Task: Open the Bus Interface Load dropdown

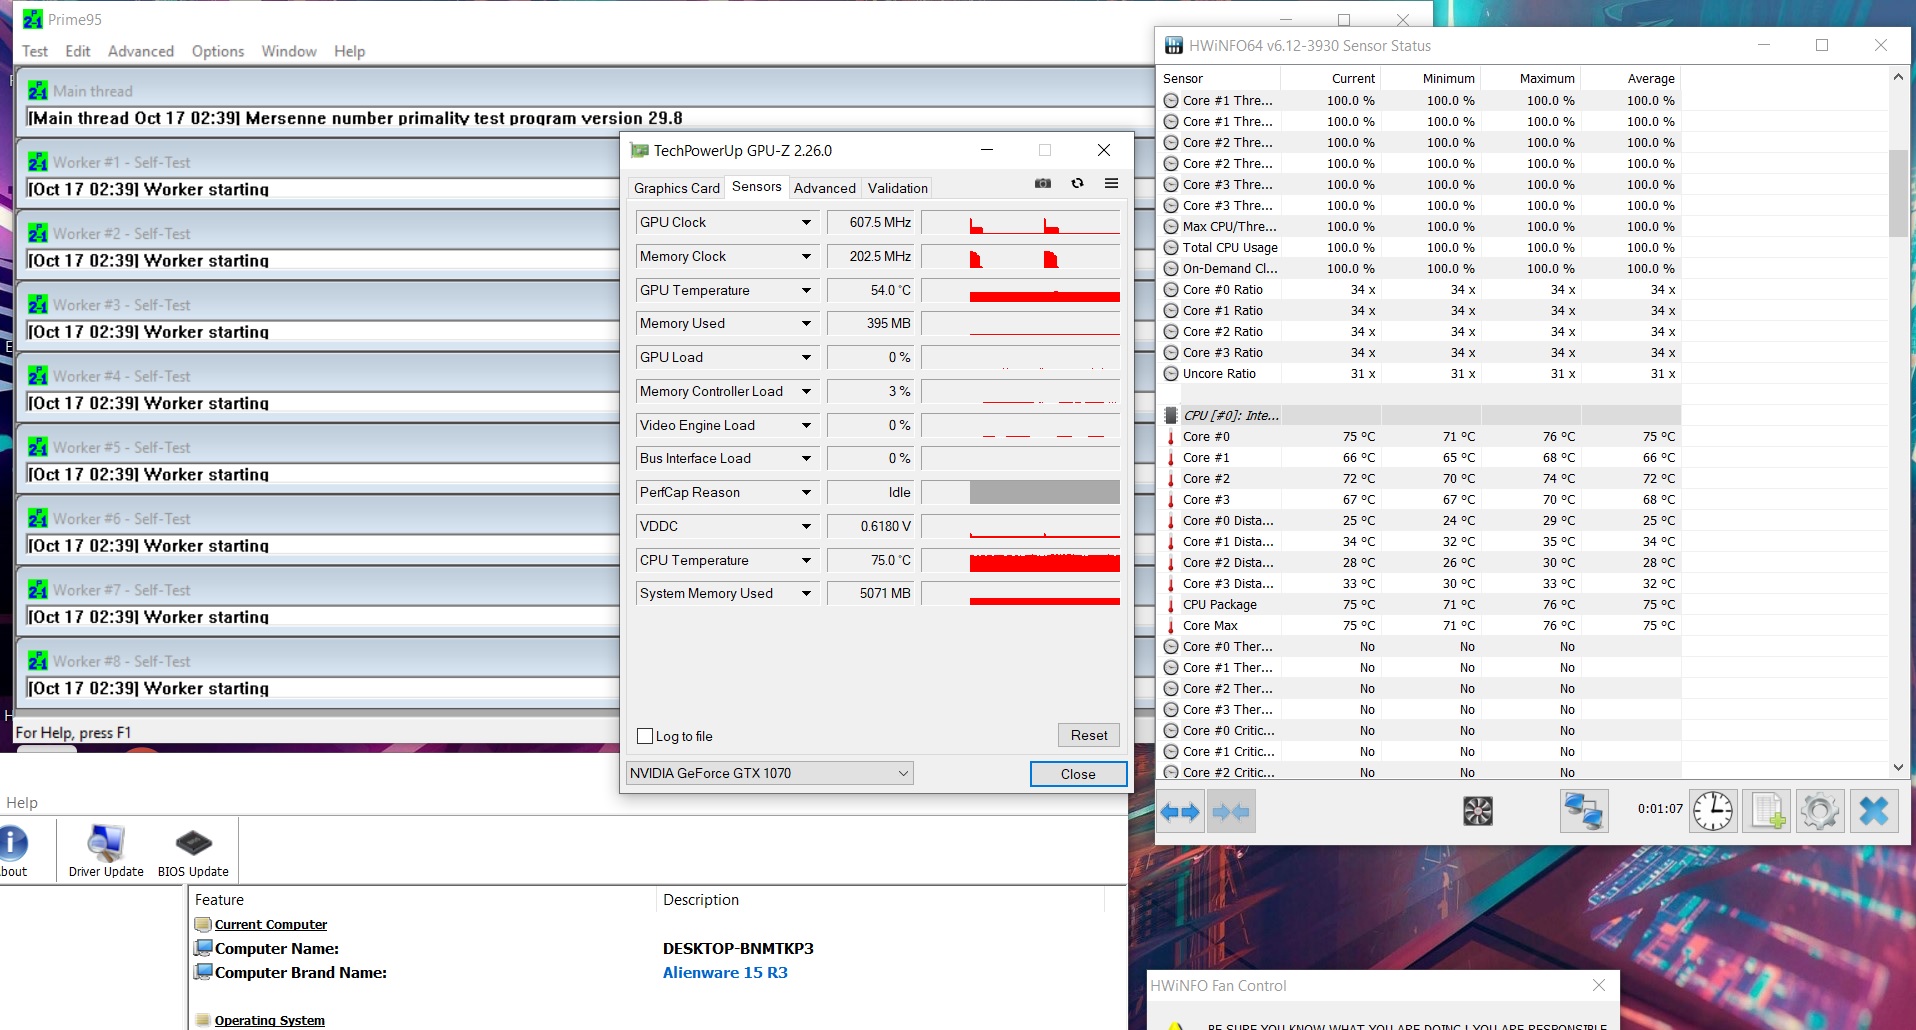Action: [806, 458]
